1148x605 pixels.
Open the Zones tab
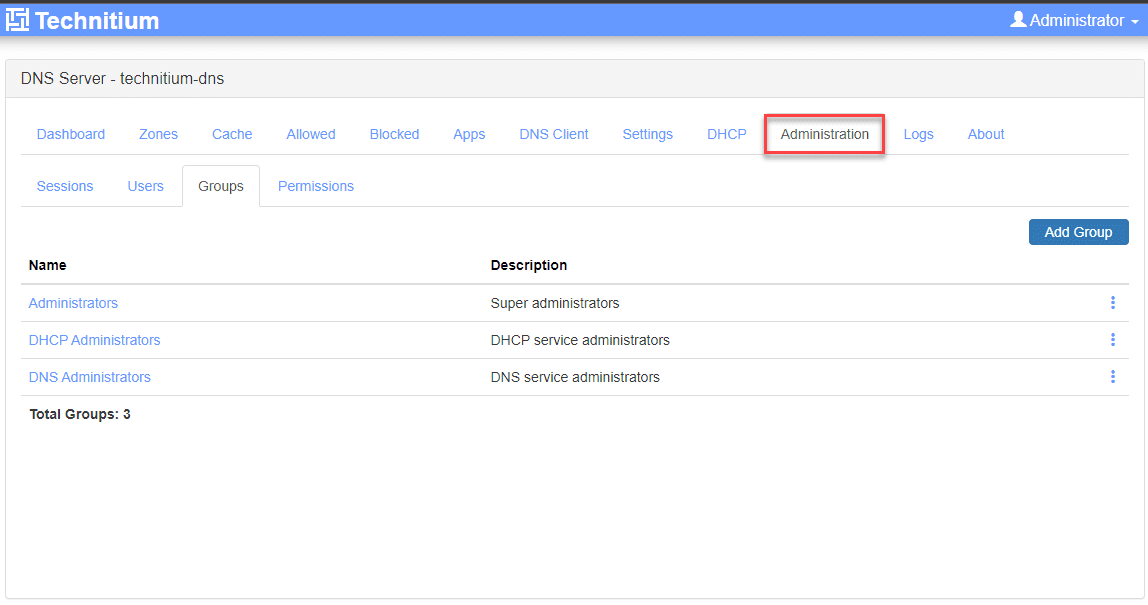[x=158, y=134]
